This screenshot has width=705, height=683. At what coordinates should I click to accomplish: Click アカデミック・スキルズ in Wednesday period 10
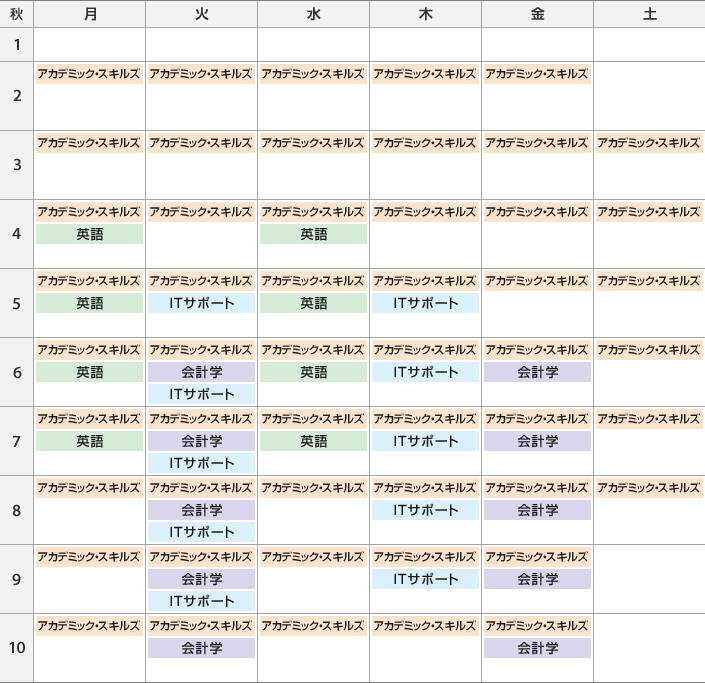point(313,626)
